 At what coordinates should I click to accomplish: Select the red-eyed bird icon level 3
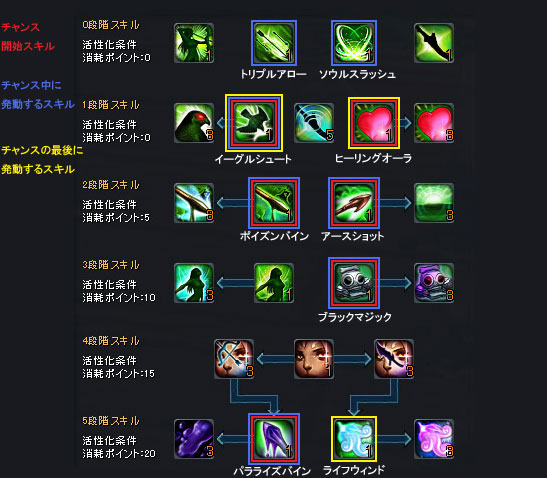[x=194, y=123]
